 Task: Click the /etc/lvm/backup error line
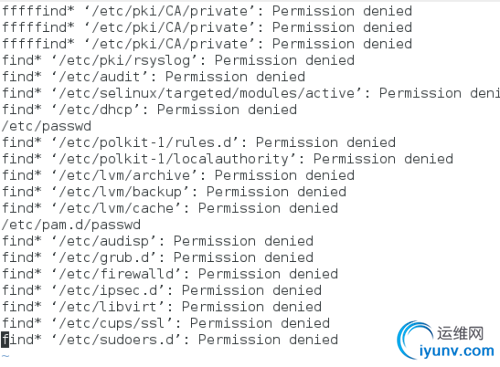coord(174,192)
